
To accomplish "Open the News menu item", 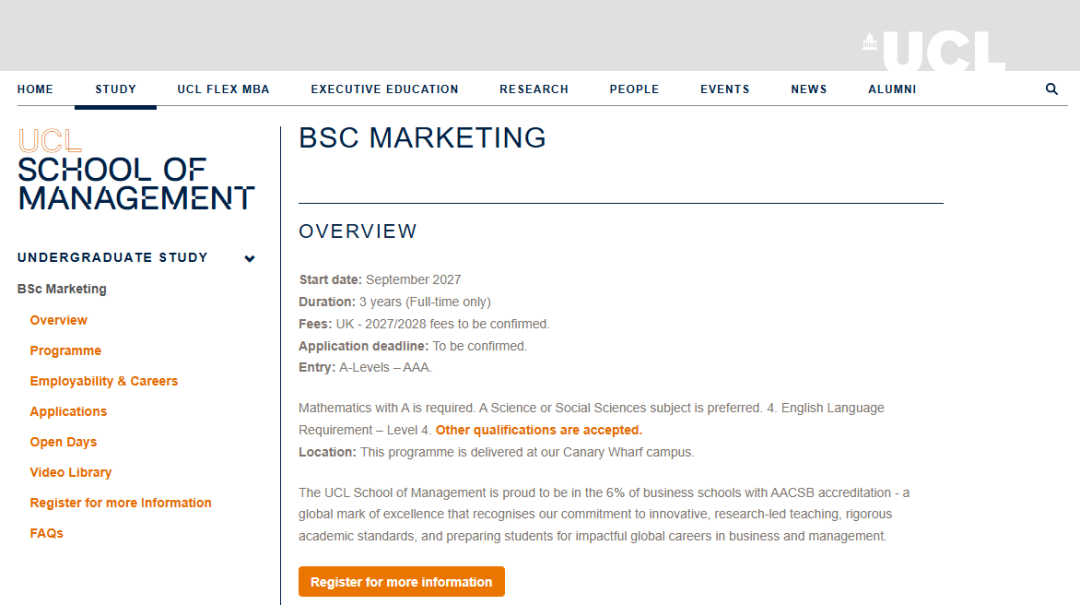I will click(x=809, y=90).
